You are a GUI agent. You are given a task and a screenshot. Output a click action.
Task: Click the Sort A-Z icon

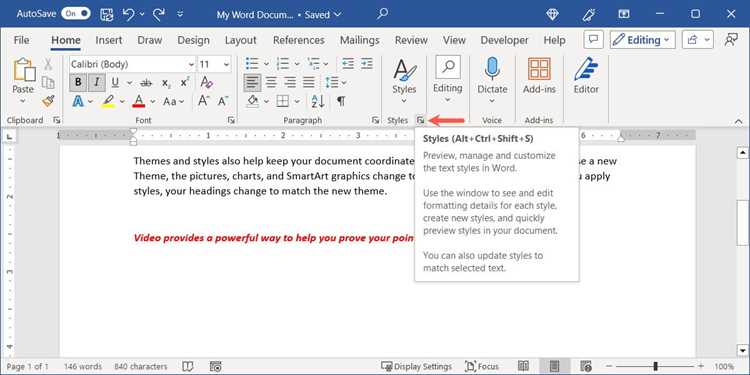coord(318,101)
